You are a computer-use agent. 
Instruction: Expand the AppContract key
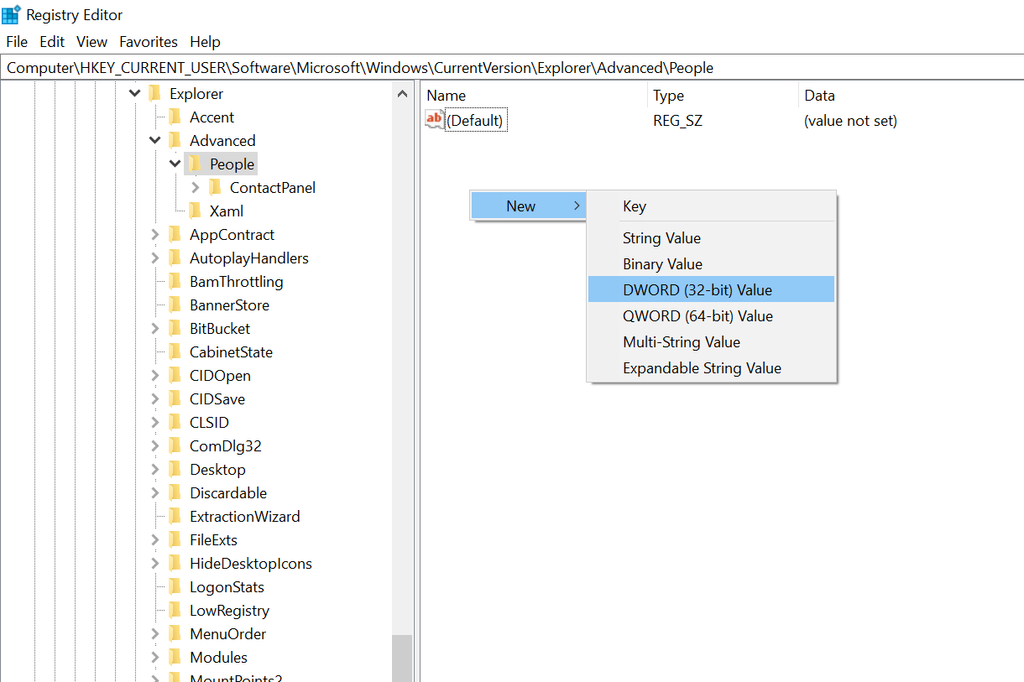(156, 234)
